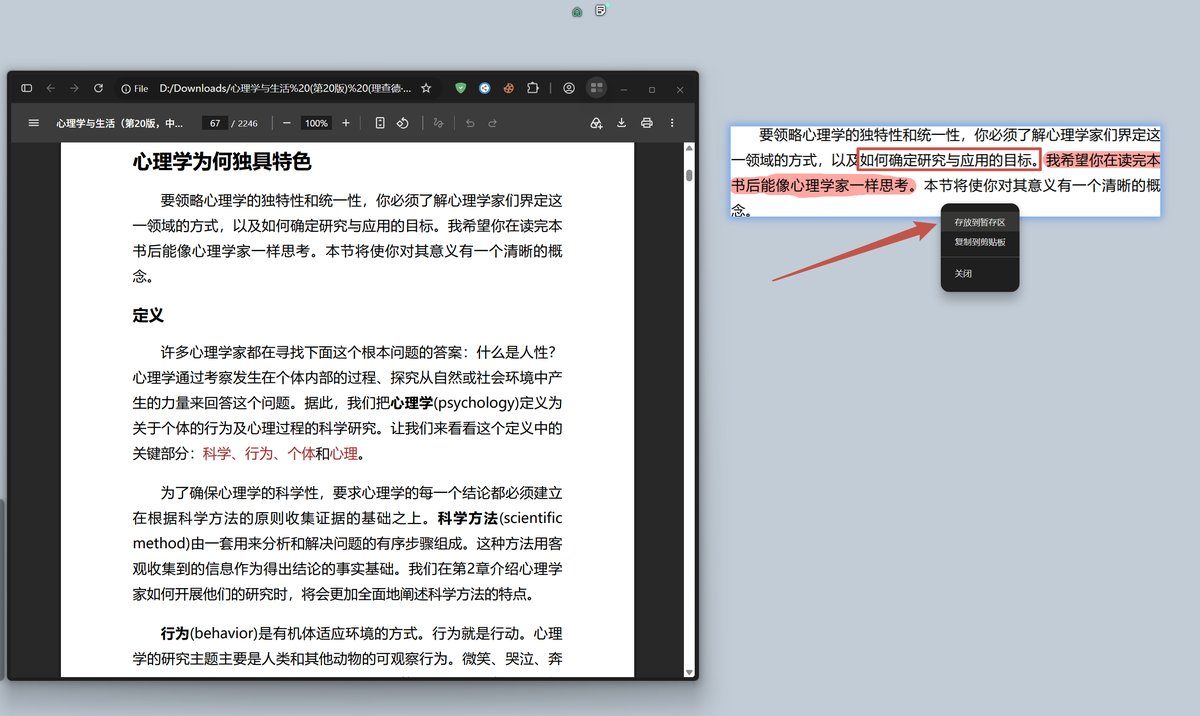1200x716 pixels.
Task: Click the boxed text 如何确定研究与应用的目标 in the snippet
Action: [949, 159]
